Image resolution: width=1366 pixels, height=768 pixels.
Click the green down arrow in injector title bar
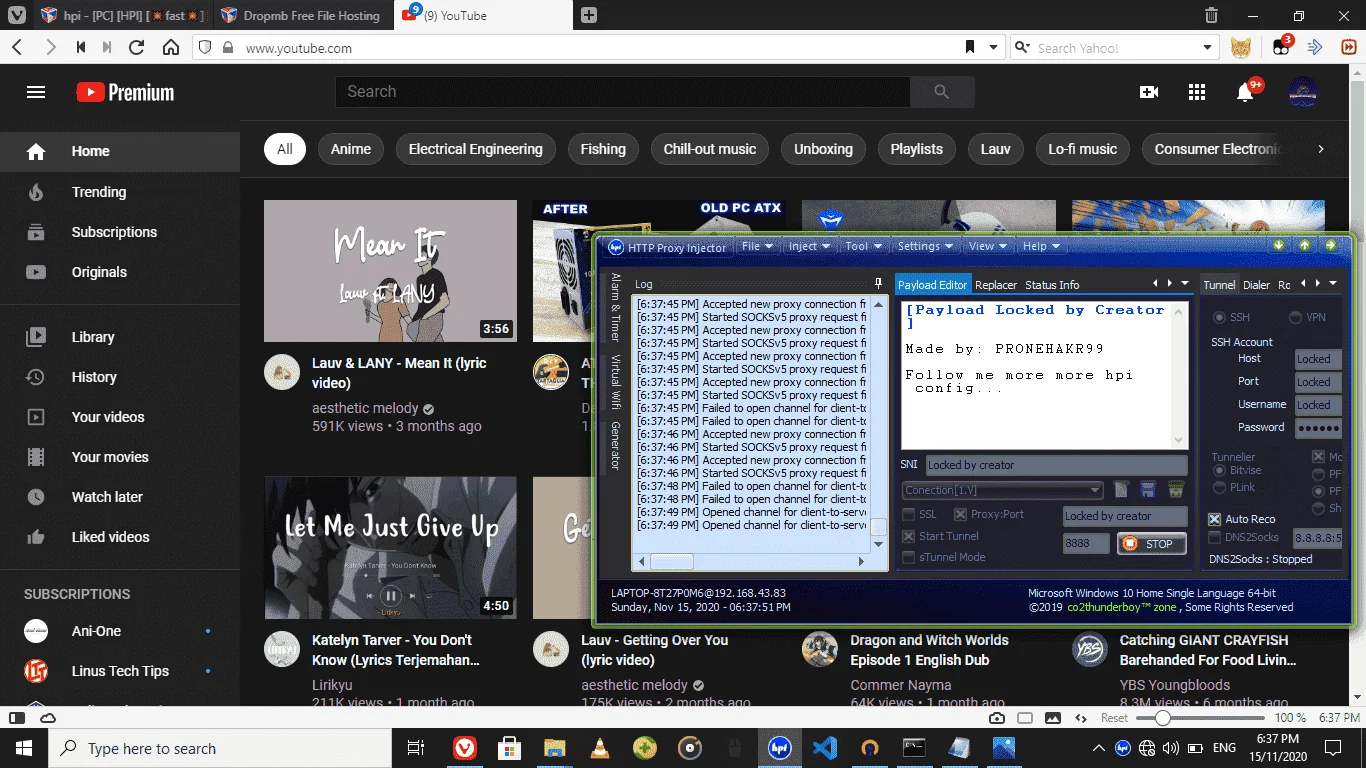pyautogui.click(x=1278, y=245)
